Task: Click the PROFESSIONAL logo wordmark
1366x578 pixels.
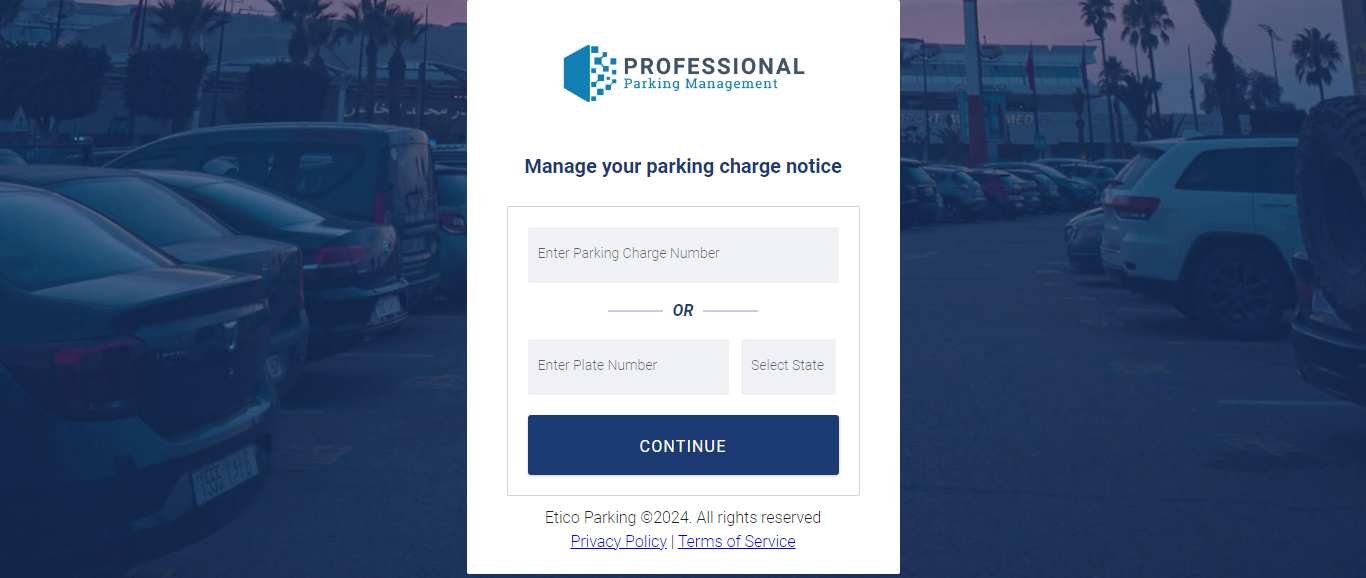Action: pyautogui.click(x=714, y=66)
